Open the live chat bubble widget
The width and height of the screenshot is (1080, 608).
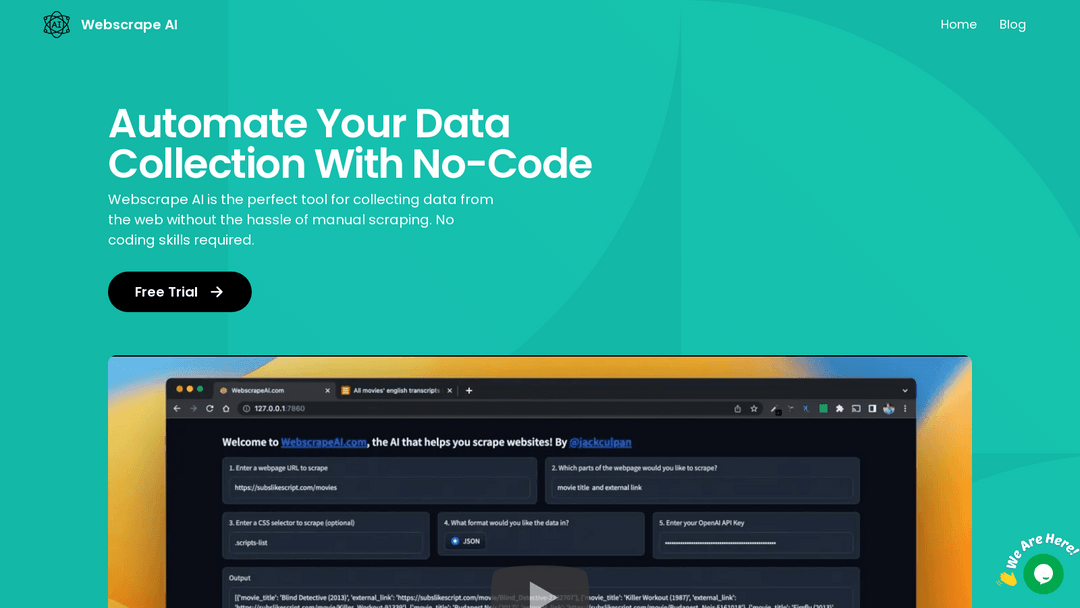pos(1042,574)
